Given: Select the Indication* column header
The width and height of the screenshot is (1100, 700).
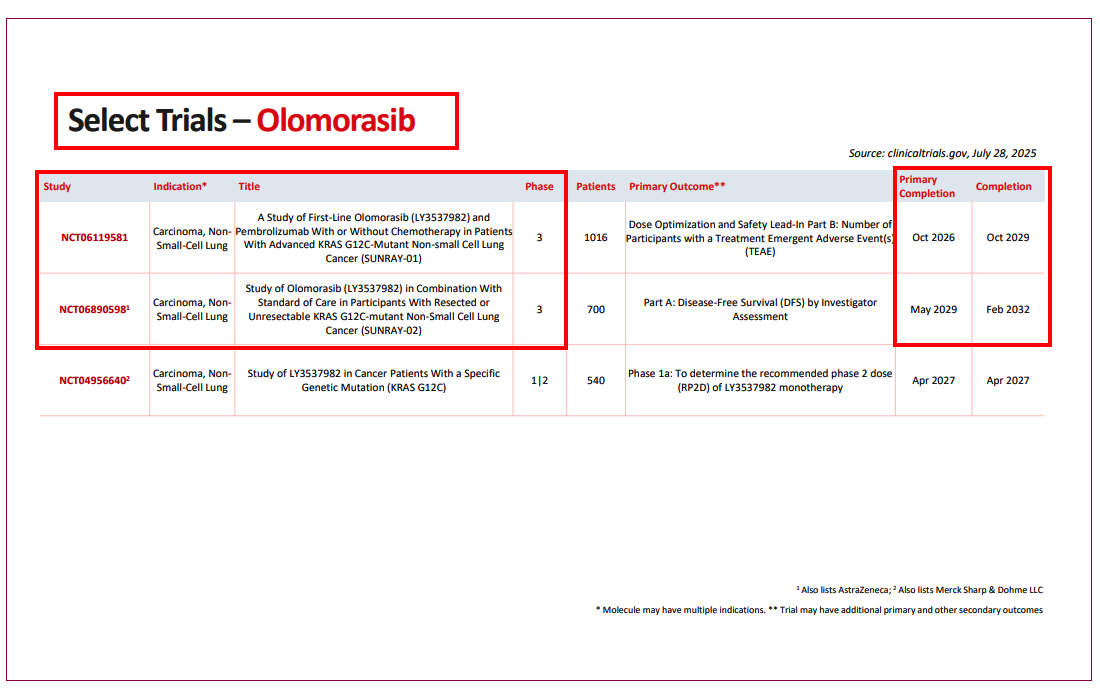Looking at the screenshot, I should pyautogui.click(x=180, y=187).
